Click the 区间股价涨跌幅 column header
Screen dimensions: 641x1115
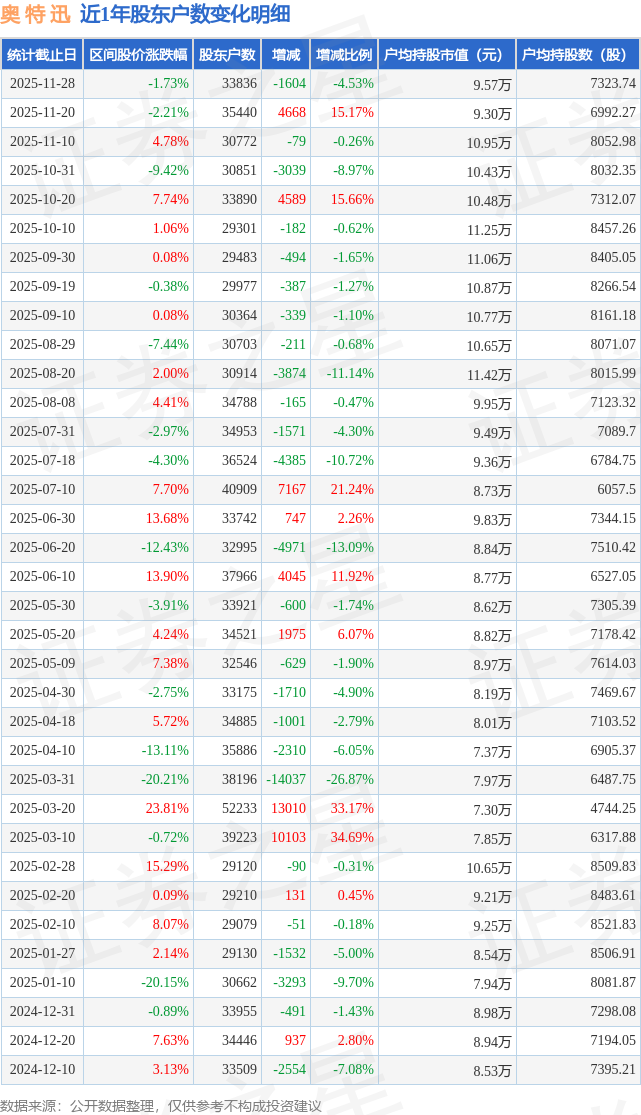point(137,55)
